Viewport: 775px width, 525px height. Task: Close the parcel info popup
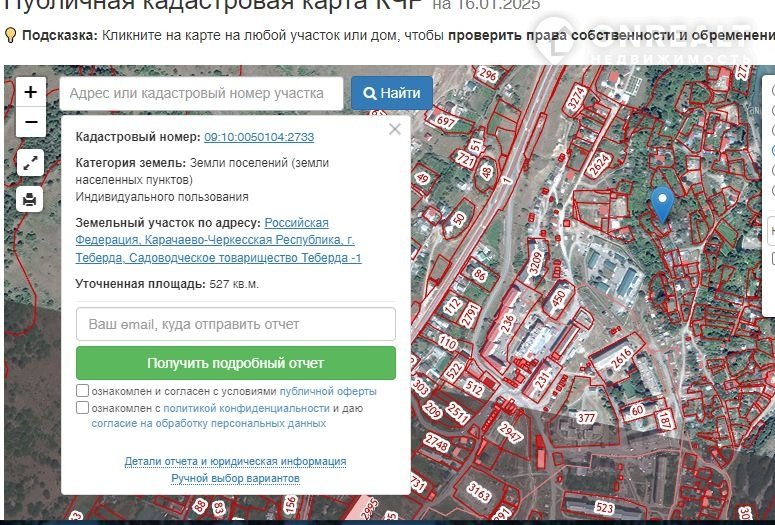click(x=394, y=129)
